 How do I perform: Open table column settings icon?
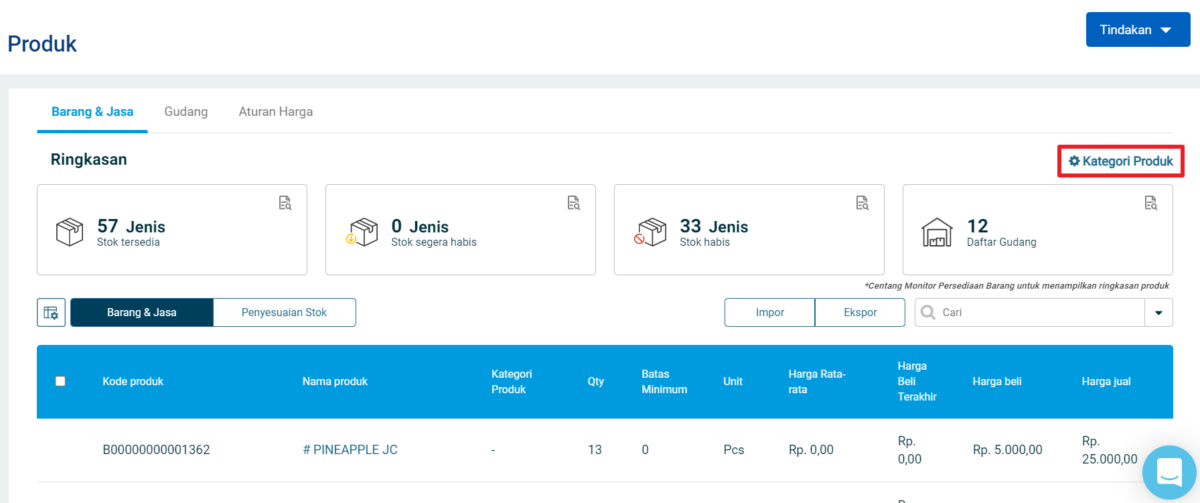pos(51,313)
